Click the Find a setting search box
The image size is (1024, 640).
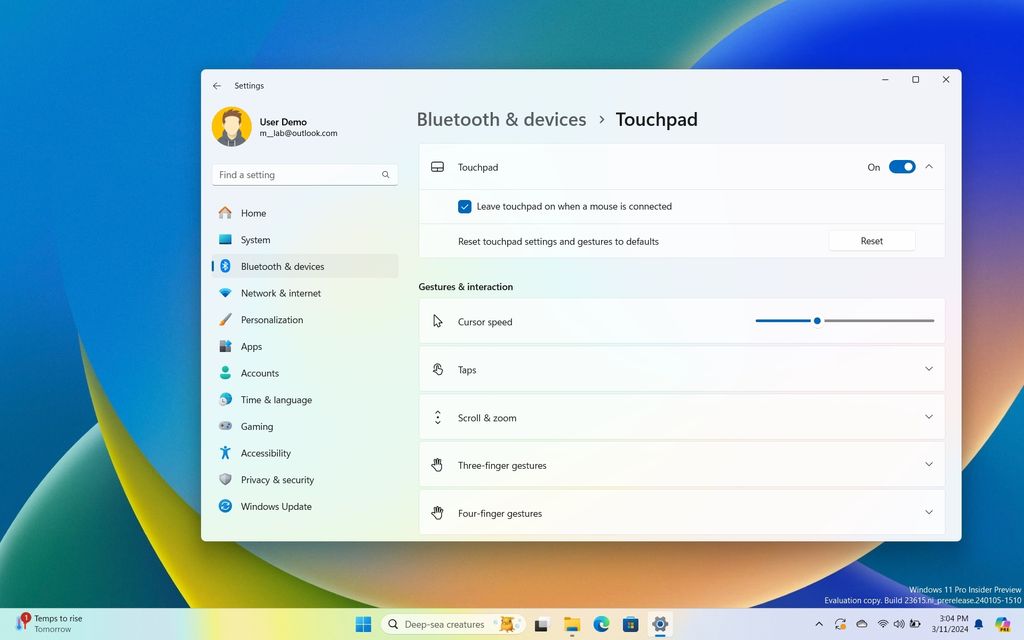coord(303,174)
